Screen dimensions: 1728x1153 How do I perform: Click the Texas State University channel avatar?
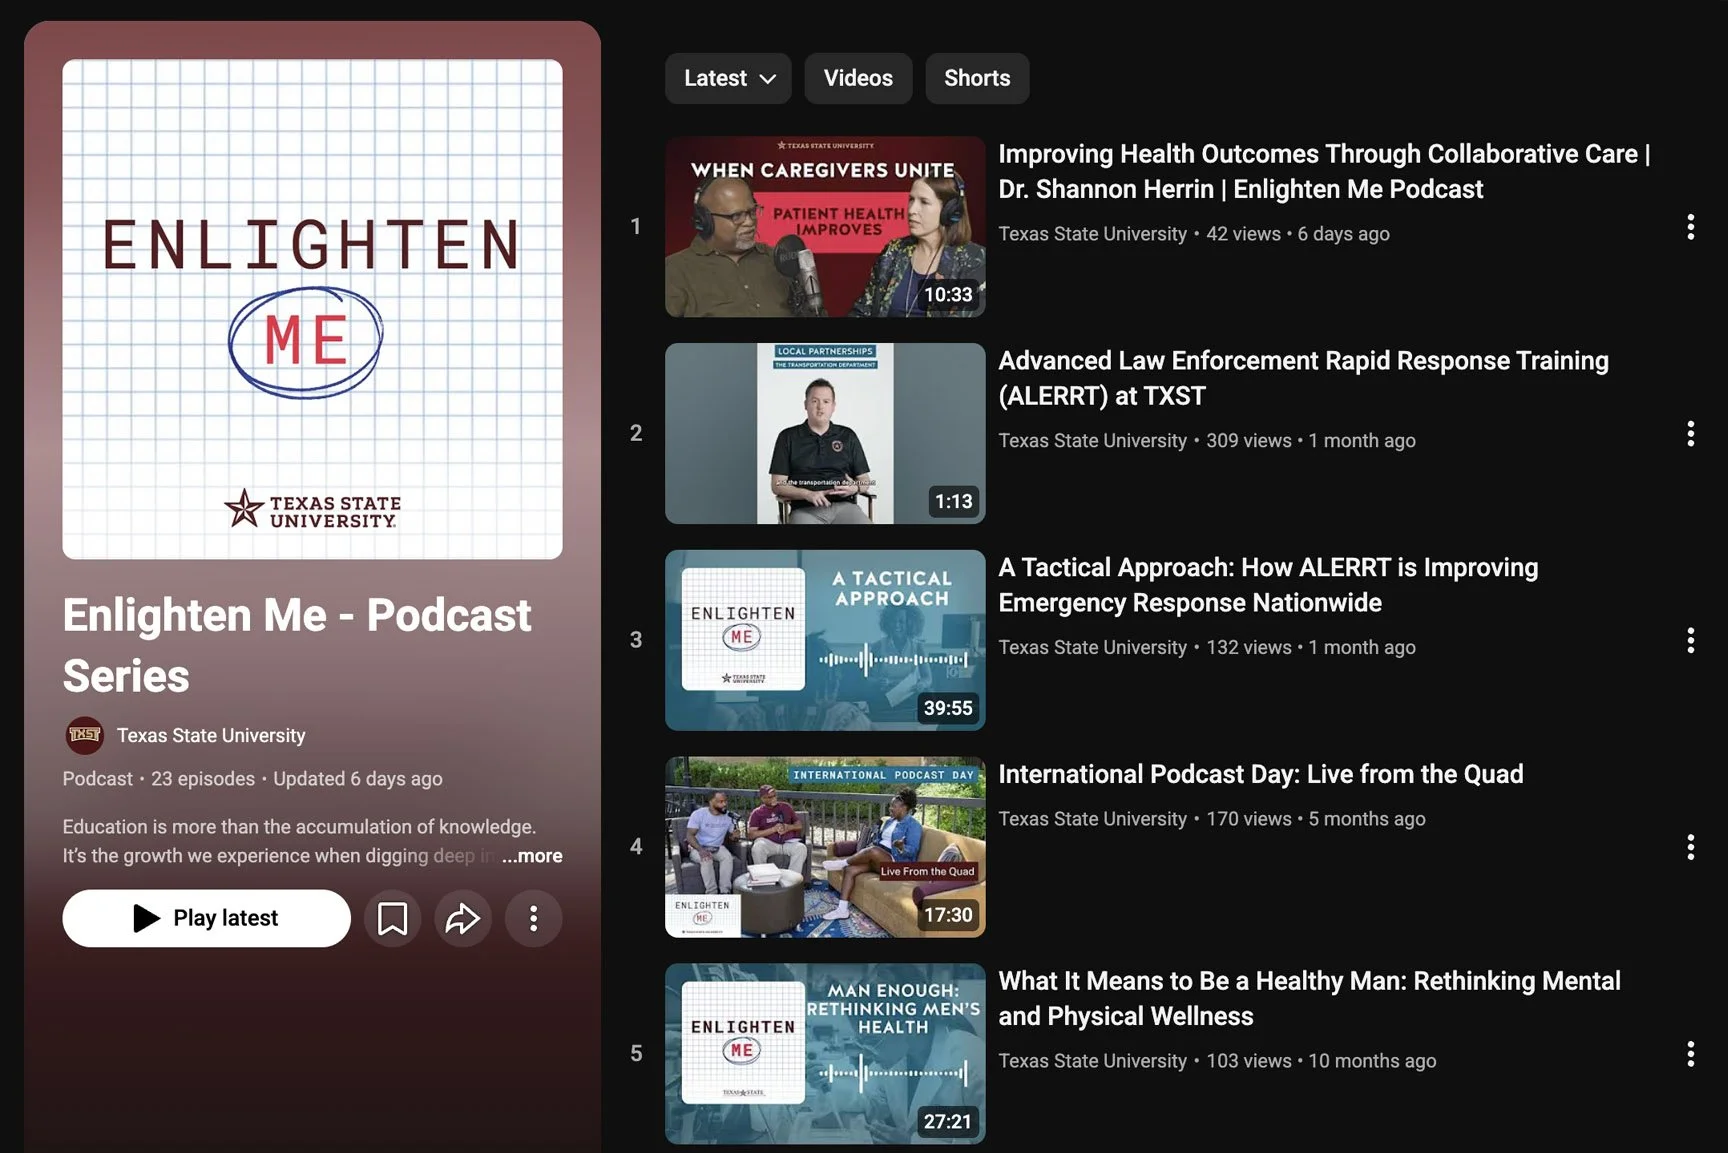[x=84, y=735]
